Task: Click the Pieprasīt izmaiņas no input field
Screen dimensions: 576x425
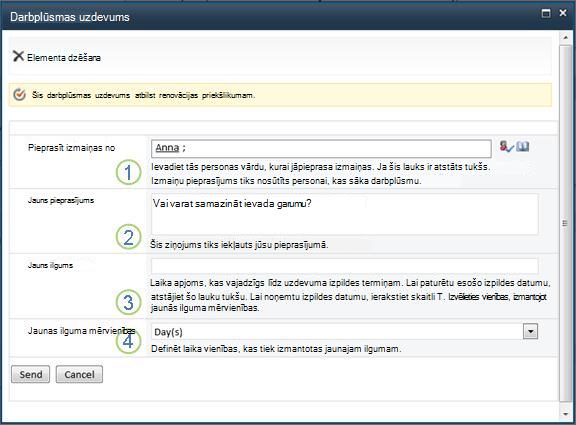Action: 321,148
